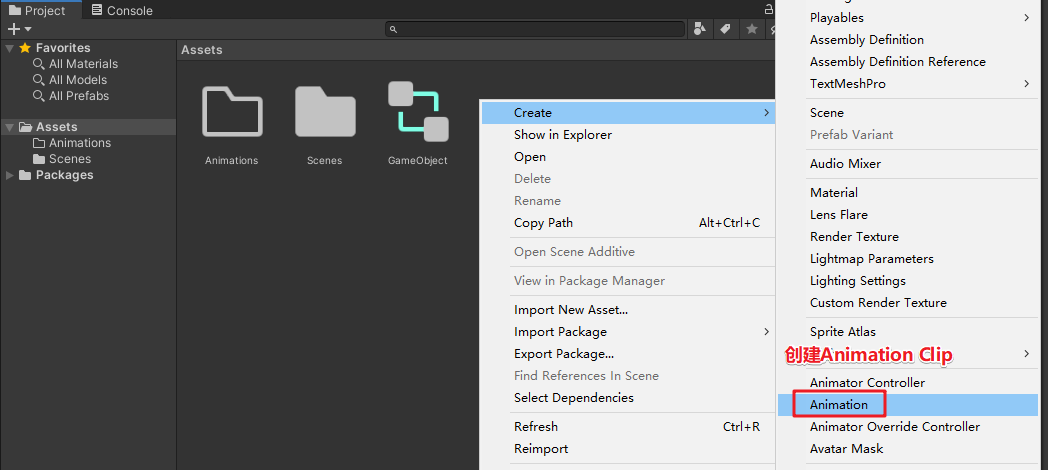Select All Materials saved search
This screenshot has height=470, width=1048.
pos(83,64)
